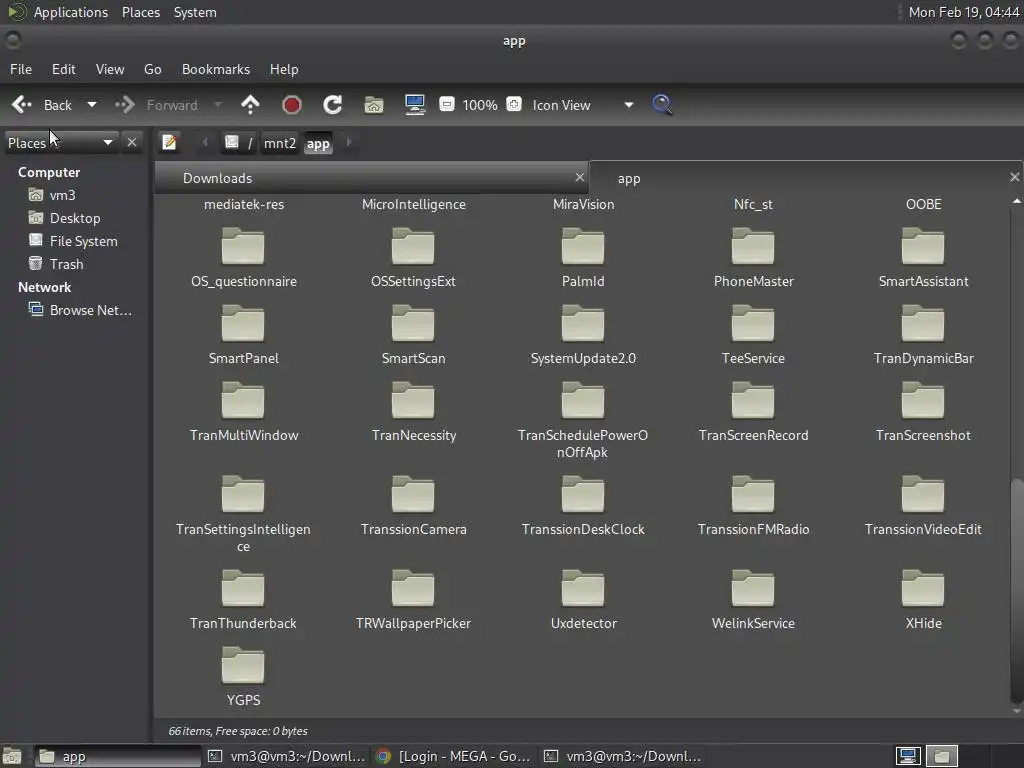1024x768 pixels.
Task: Open the Icon View mode dropdown
Action: coord(583,105)
